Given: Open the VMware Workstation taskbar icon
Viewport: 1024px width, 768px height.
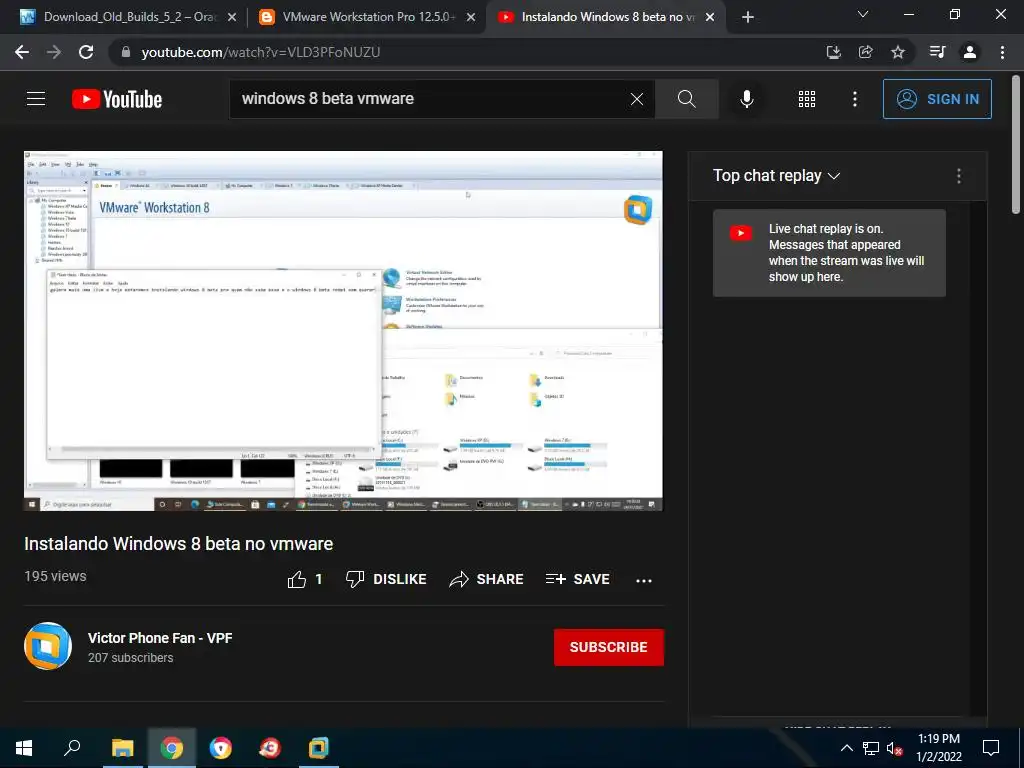Looking at the screenshot, I should 319,747.
